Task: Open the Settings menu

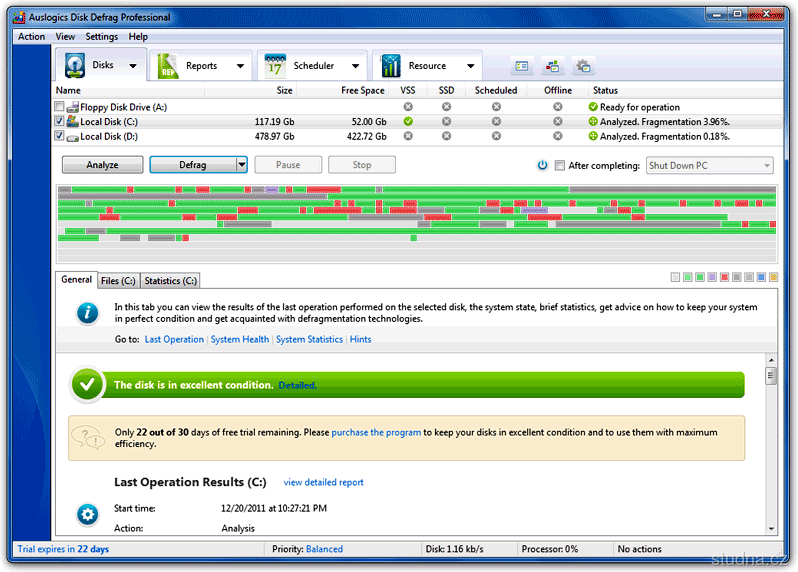Action: pos(101,36)
